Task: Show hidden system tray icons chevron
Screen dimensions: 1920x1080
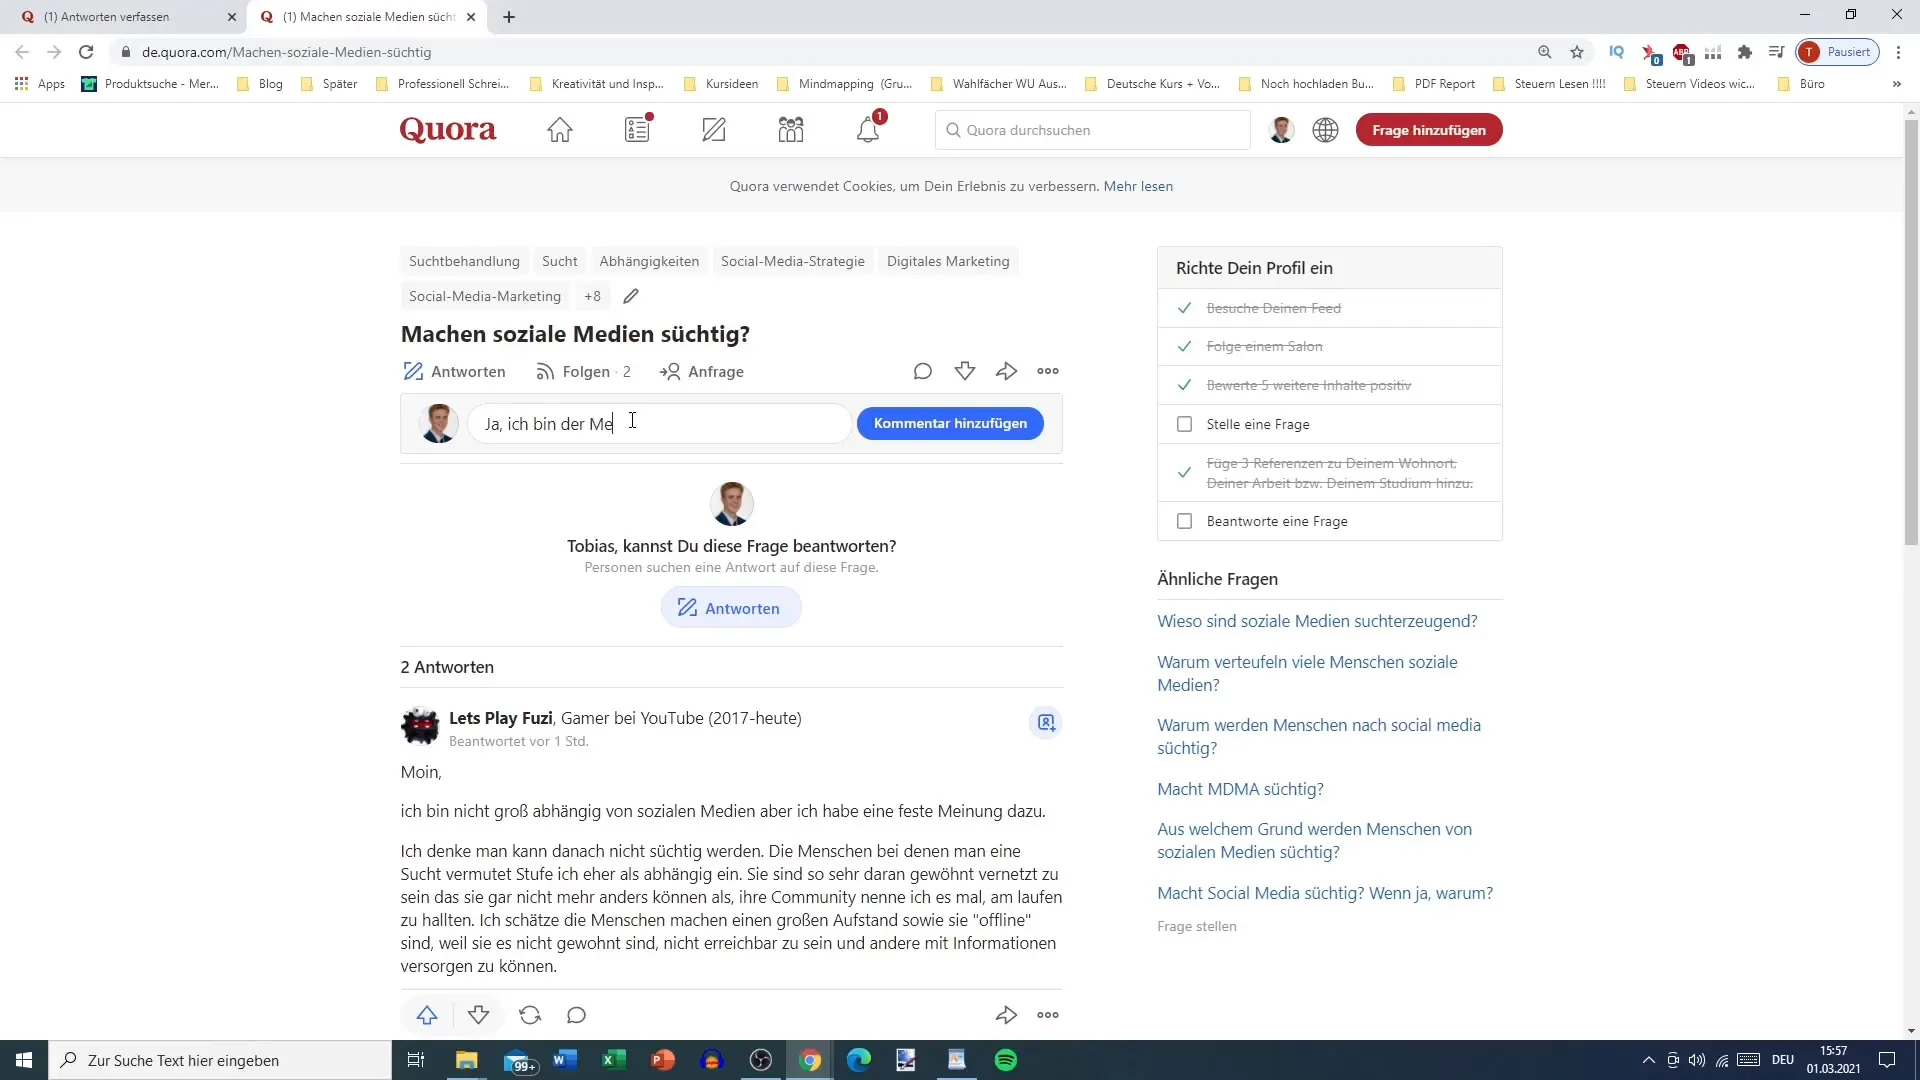Action: 1648,1060
